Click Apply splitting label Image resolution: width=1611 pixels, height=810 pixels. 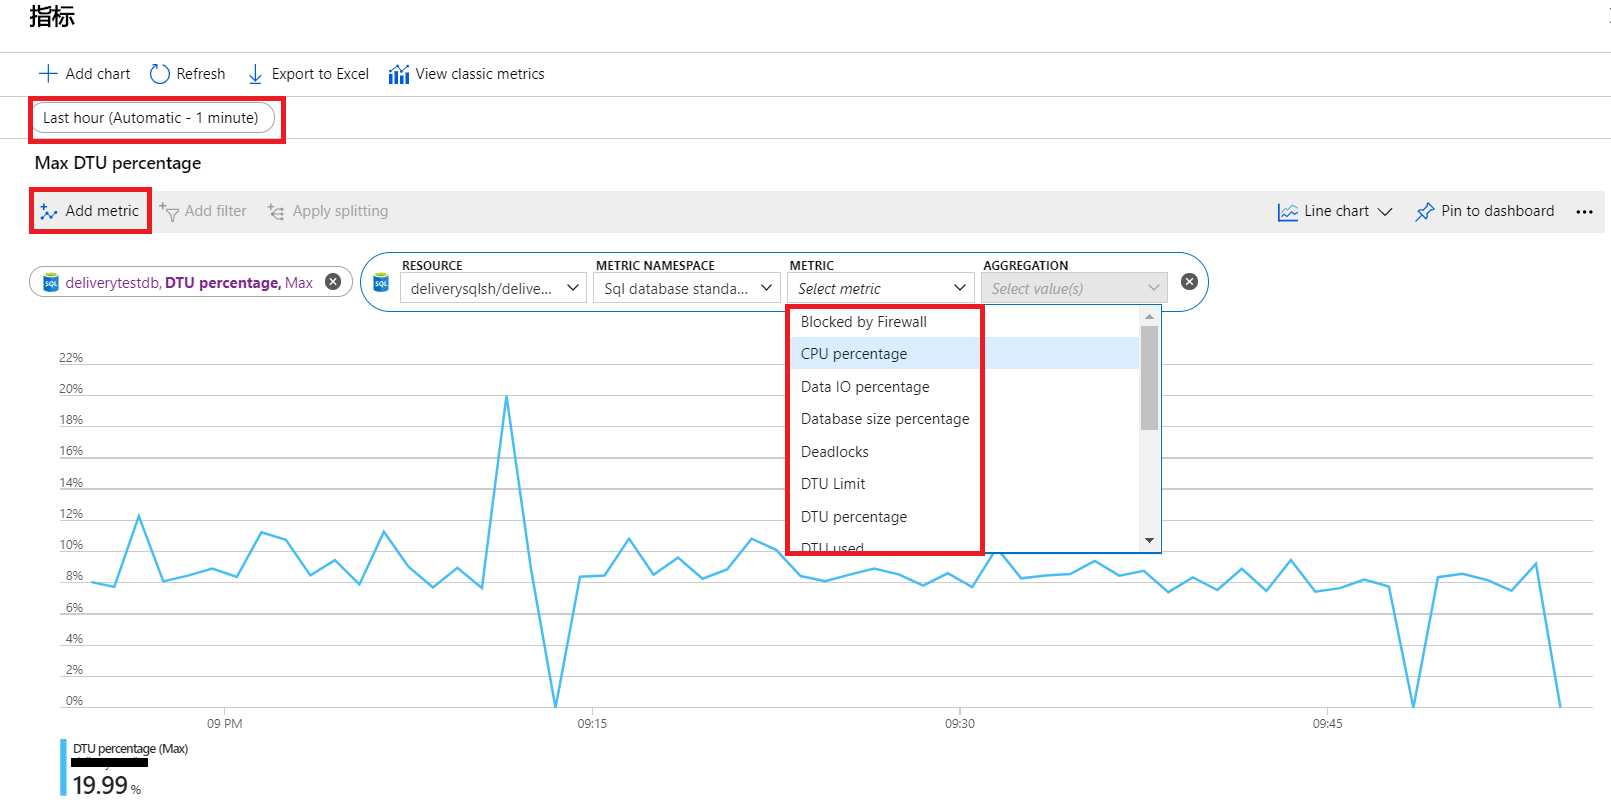click(x=340, y=211)
